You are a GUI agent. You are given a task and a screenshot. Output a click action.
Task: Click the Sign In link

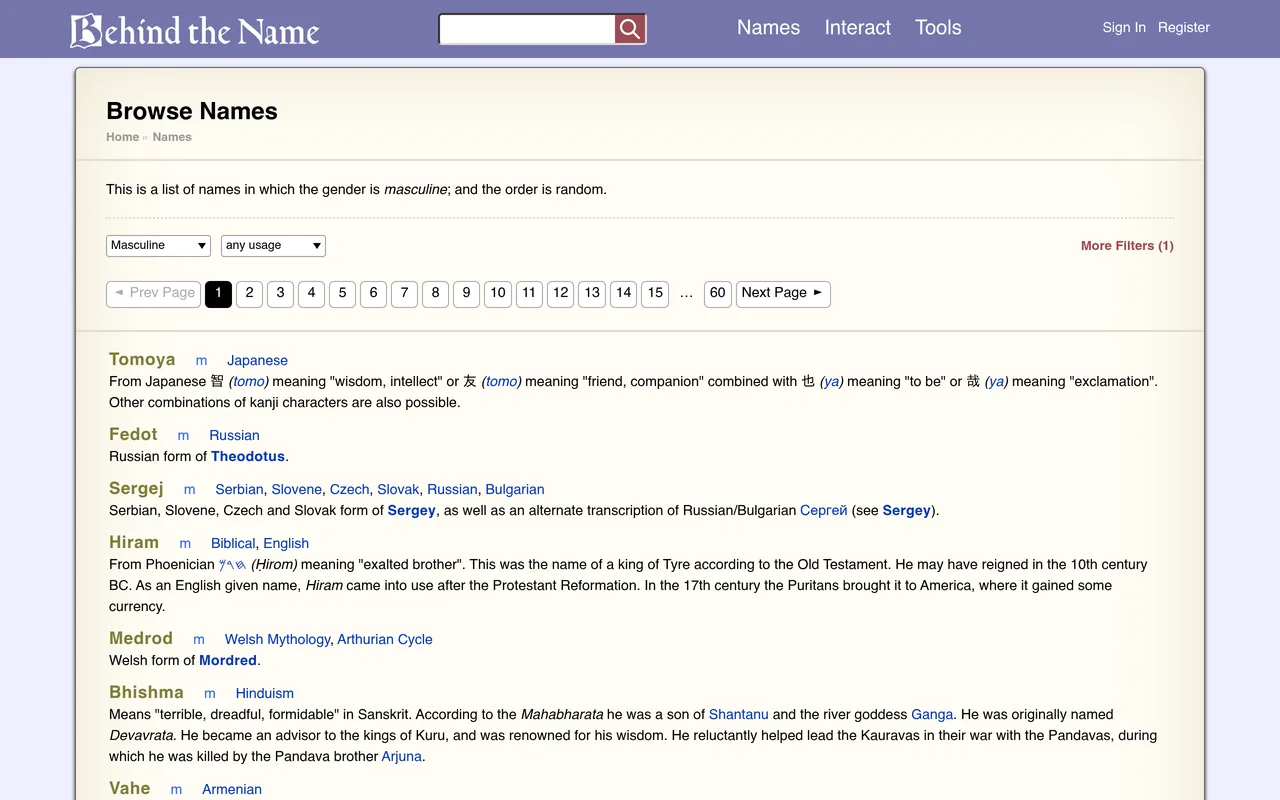pos(1124,28)
